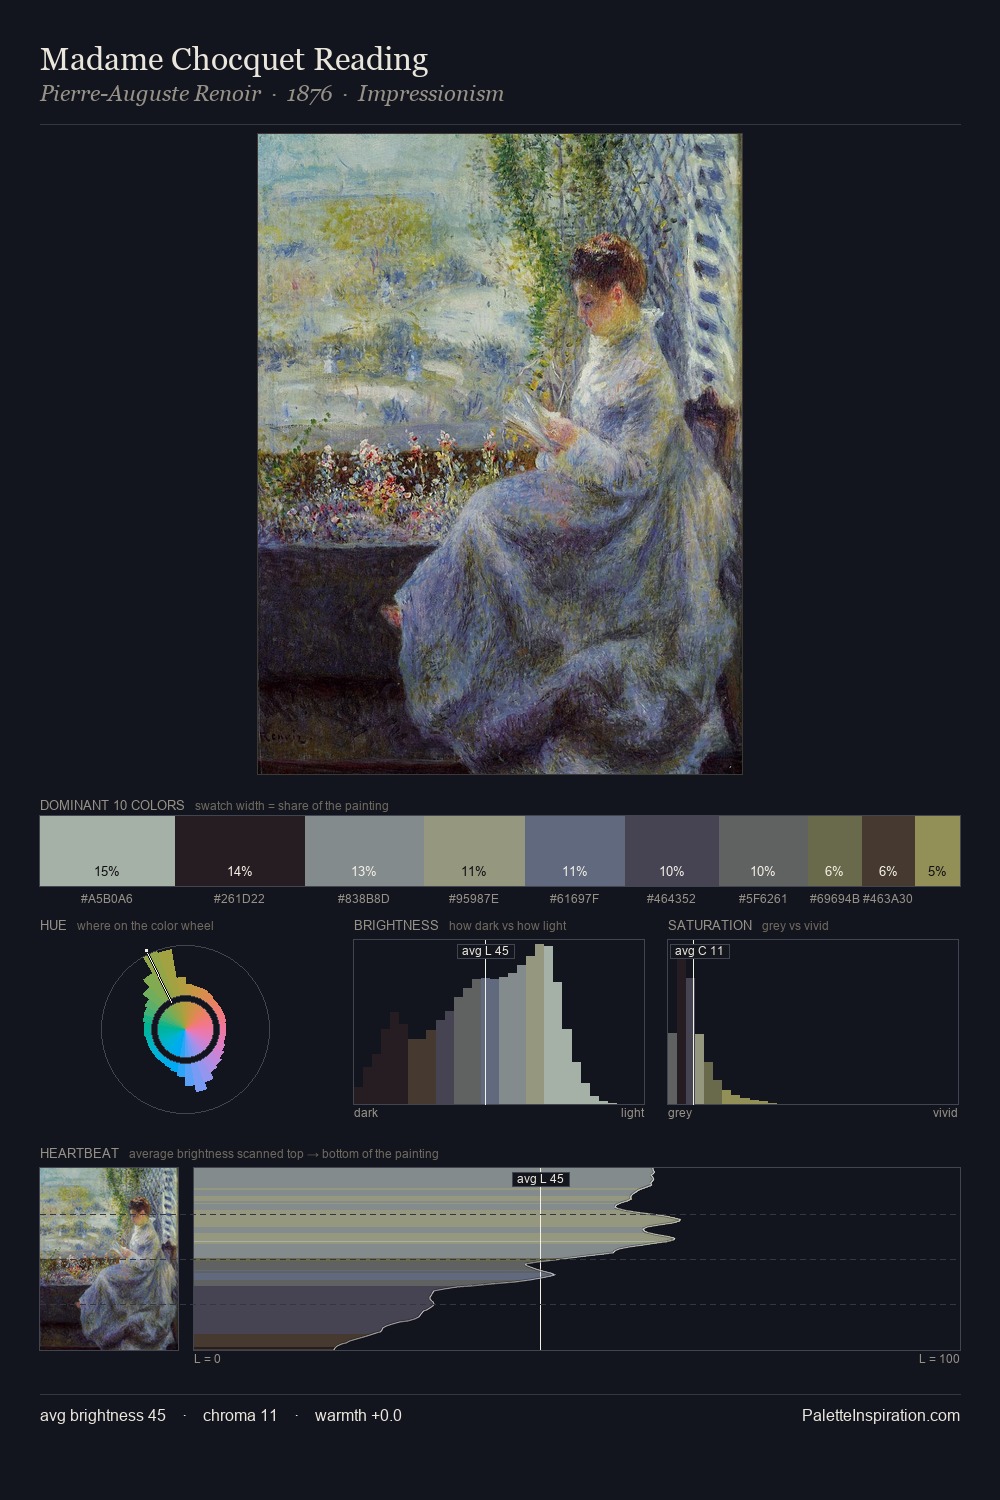Click the 'BRIGHTNESS' section heading
The image size is (1000, 1500).
[396, 925]
